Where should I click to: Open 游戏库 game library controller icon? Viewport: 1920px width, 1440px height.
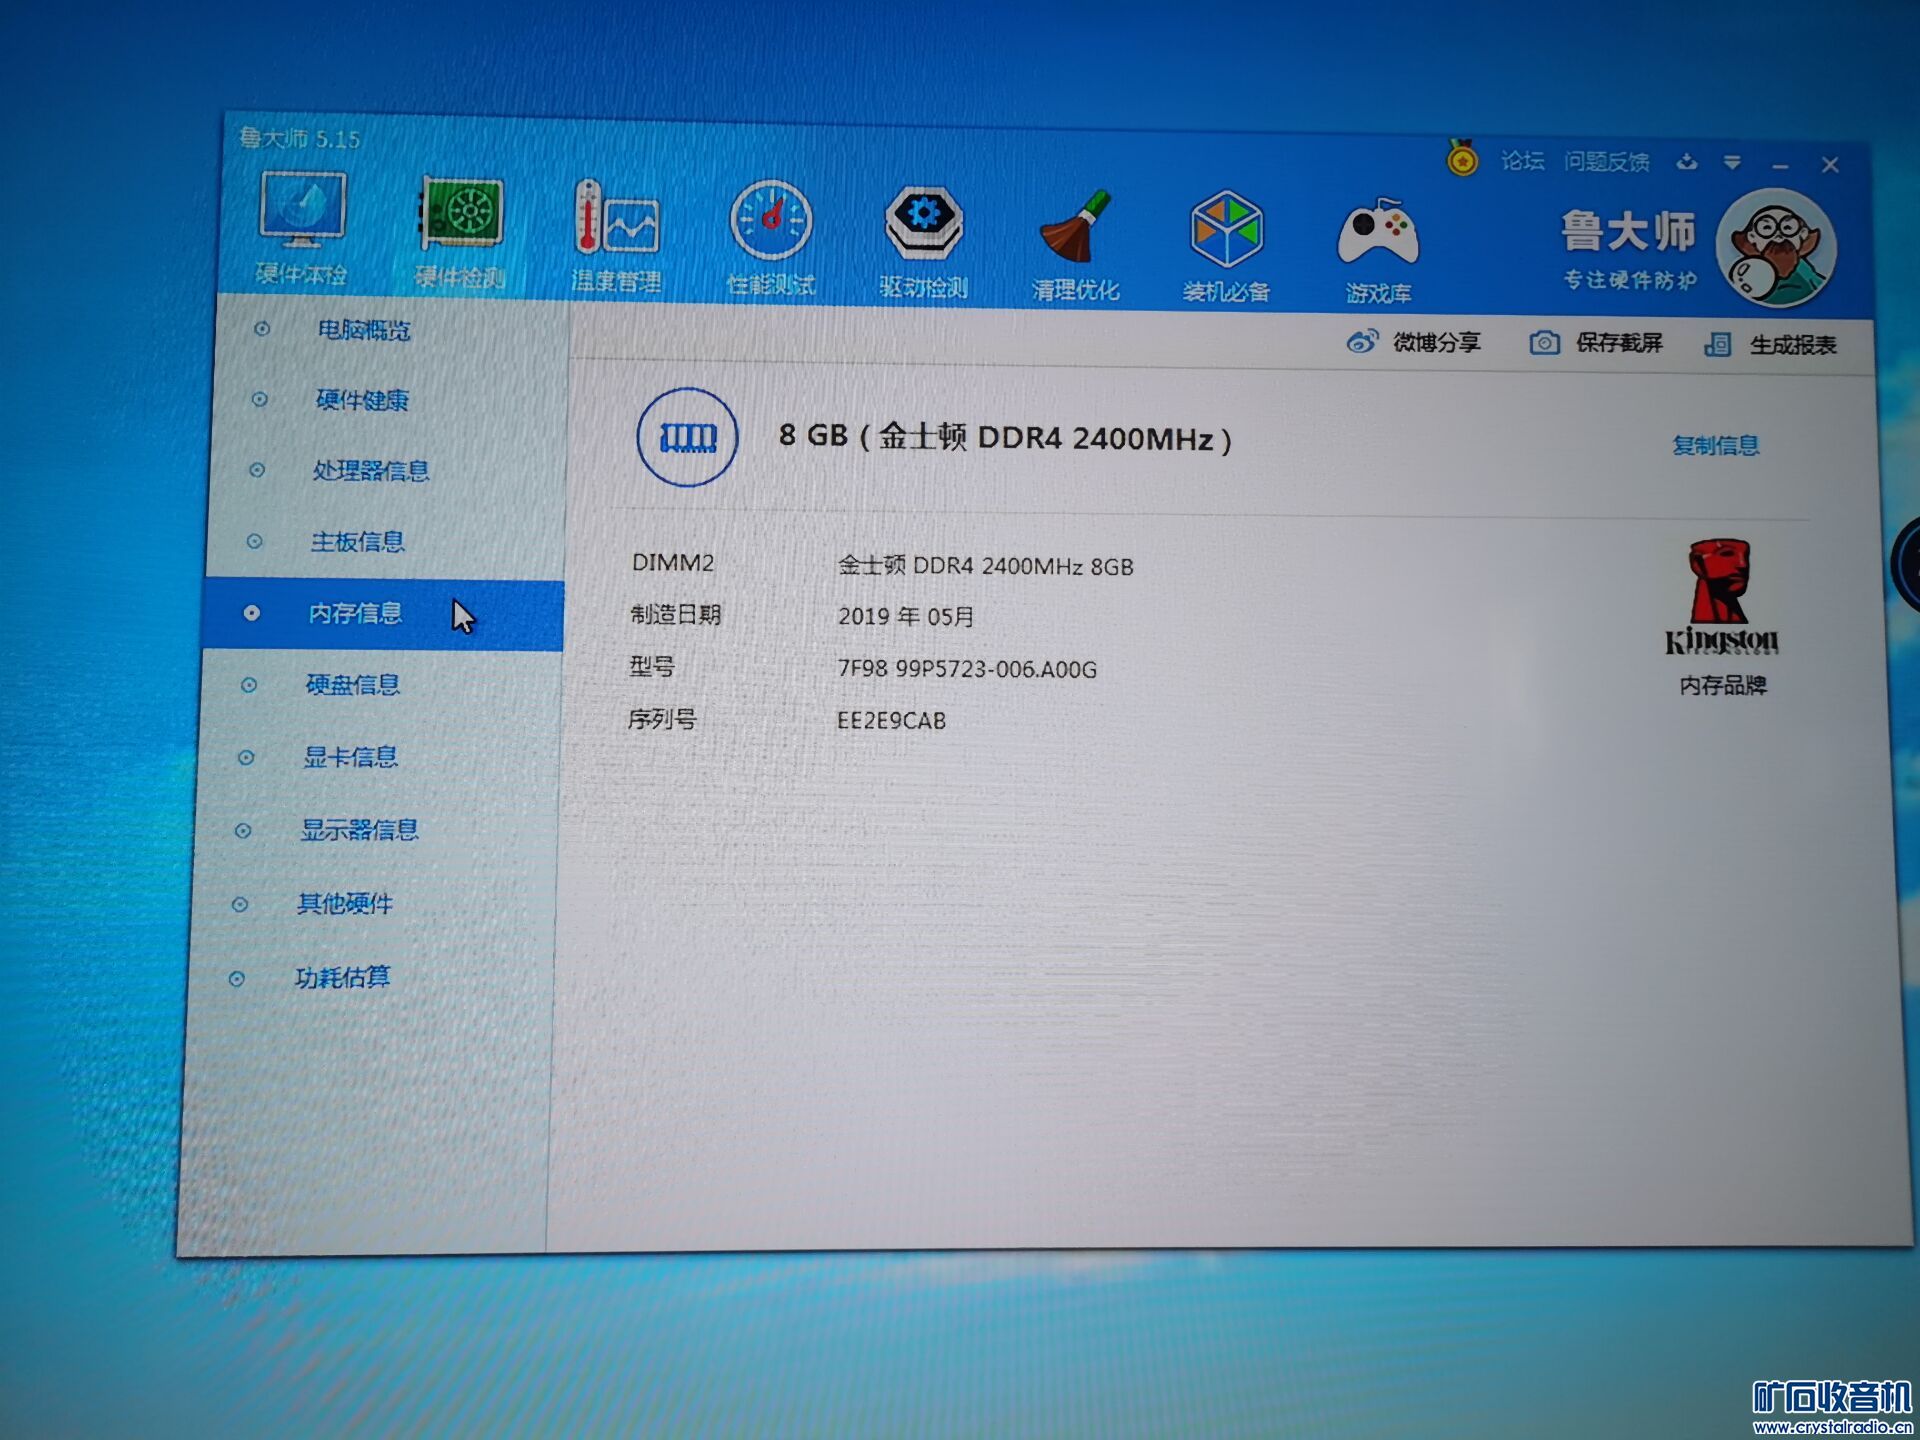[1378, 251]
